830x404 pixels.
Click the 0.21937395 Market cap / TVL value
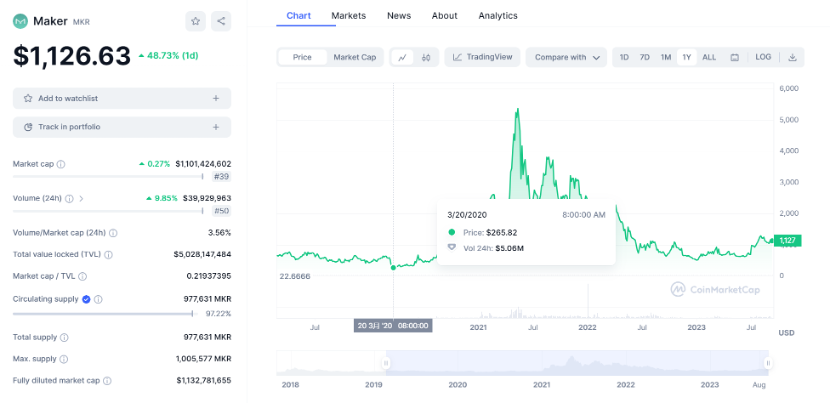click(209, 276)
